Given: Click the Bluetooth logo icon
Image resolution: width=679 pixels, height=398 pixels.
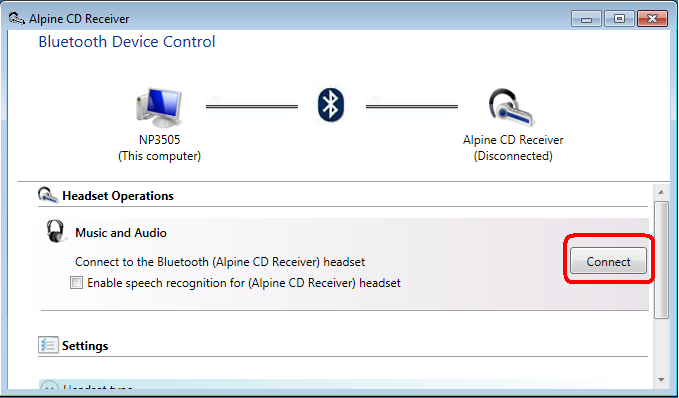Looking at the screenshot, I should click(331, 105).
